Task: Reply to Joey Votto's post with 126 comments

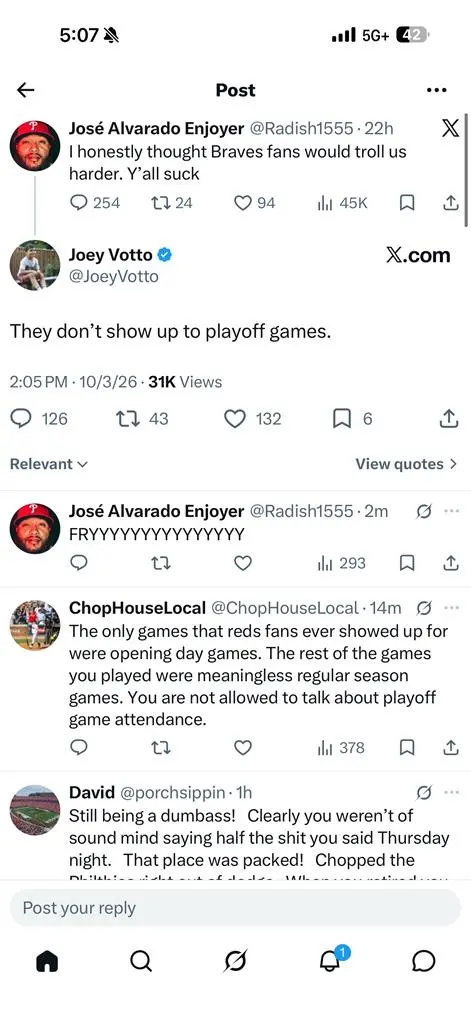Action: tap(22, 419)
